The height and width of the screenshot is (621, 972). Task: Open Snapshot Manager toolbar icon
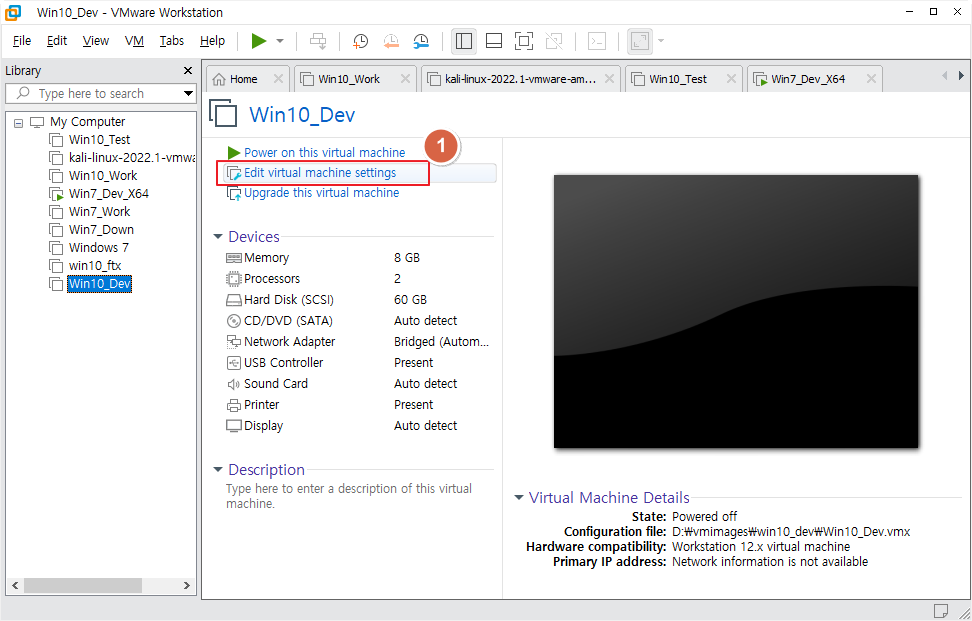pos(421,41)
